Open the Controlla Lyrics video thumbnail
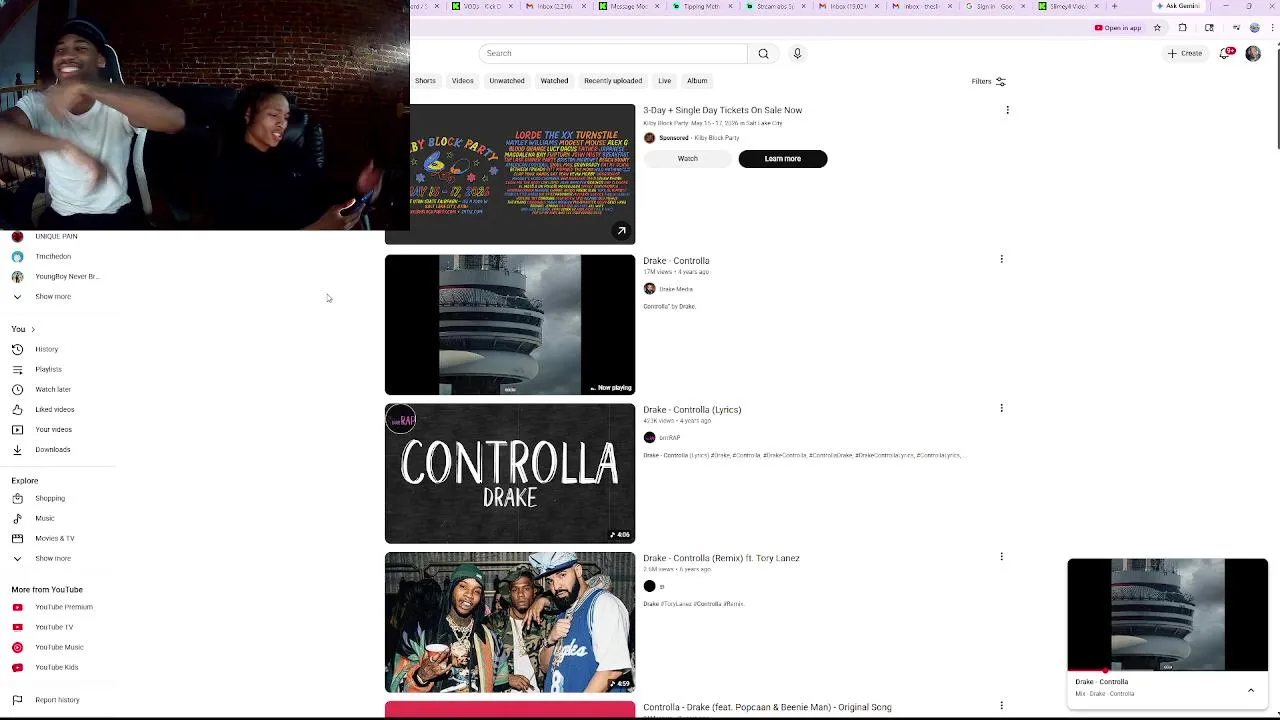 [x=510, y=473]
